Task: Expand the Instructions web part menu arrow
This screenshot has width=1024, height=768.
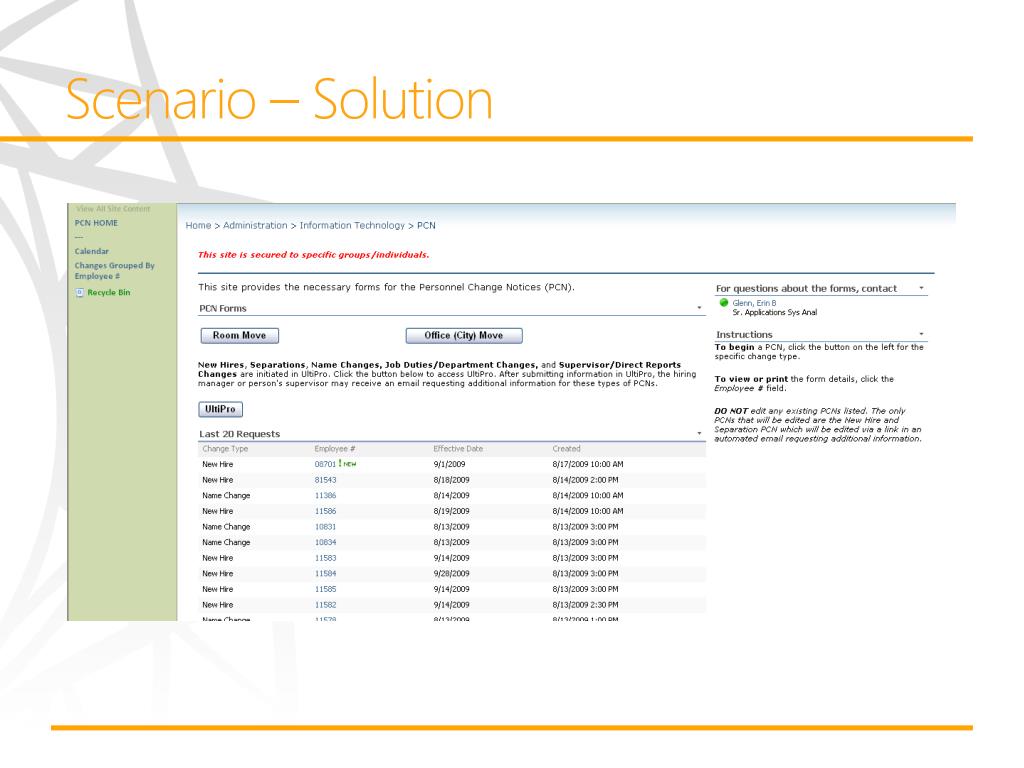Action: [x=921, y=334]
